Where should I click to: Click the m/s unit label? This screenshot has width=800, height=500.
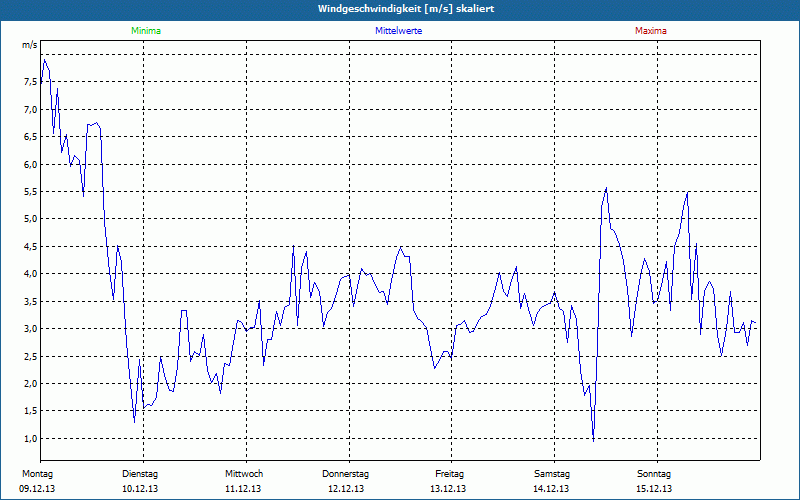[30, 44]
